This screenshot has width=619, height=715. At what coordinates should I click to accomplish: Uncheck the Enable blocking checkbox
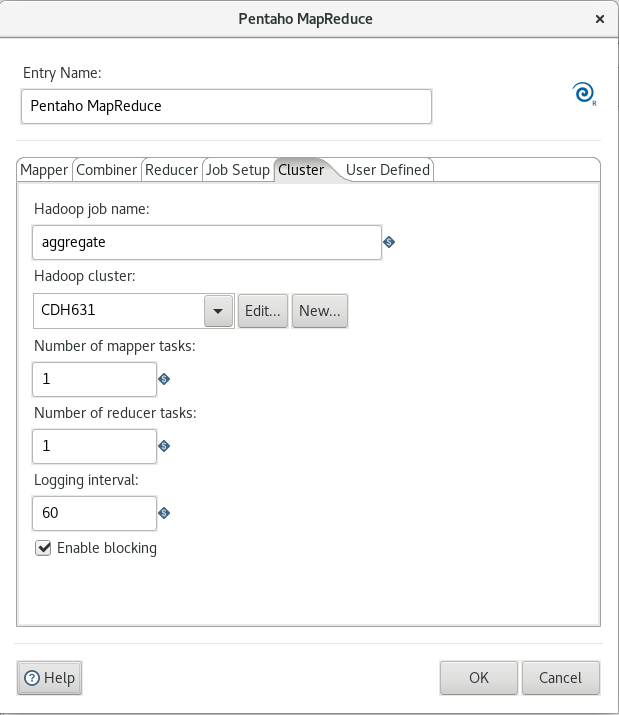[x=43, y=548]
